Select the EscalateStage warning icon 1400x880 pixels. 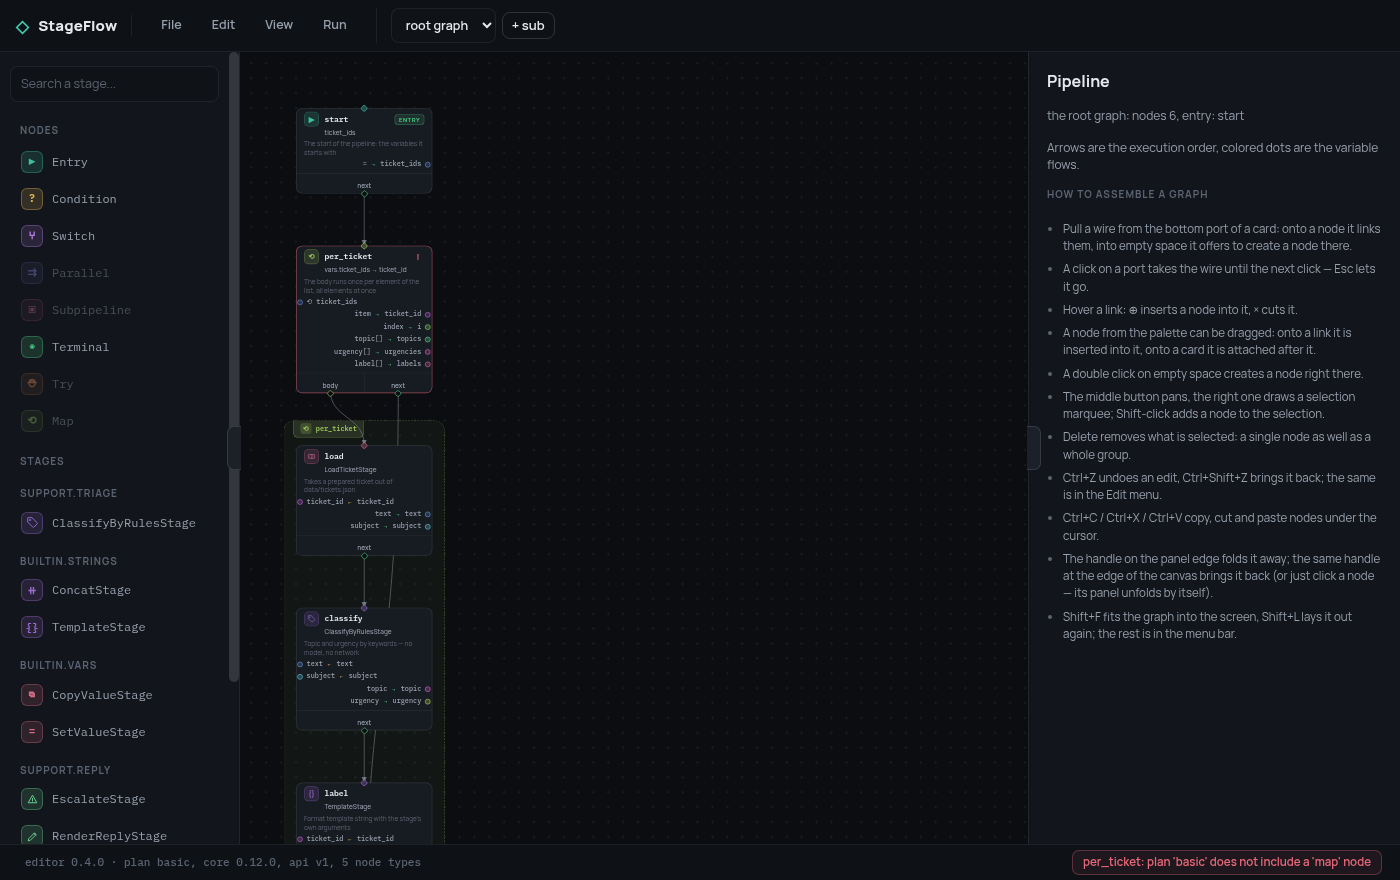(32, 799)
